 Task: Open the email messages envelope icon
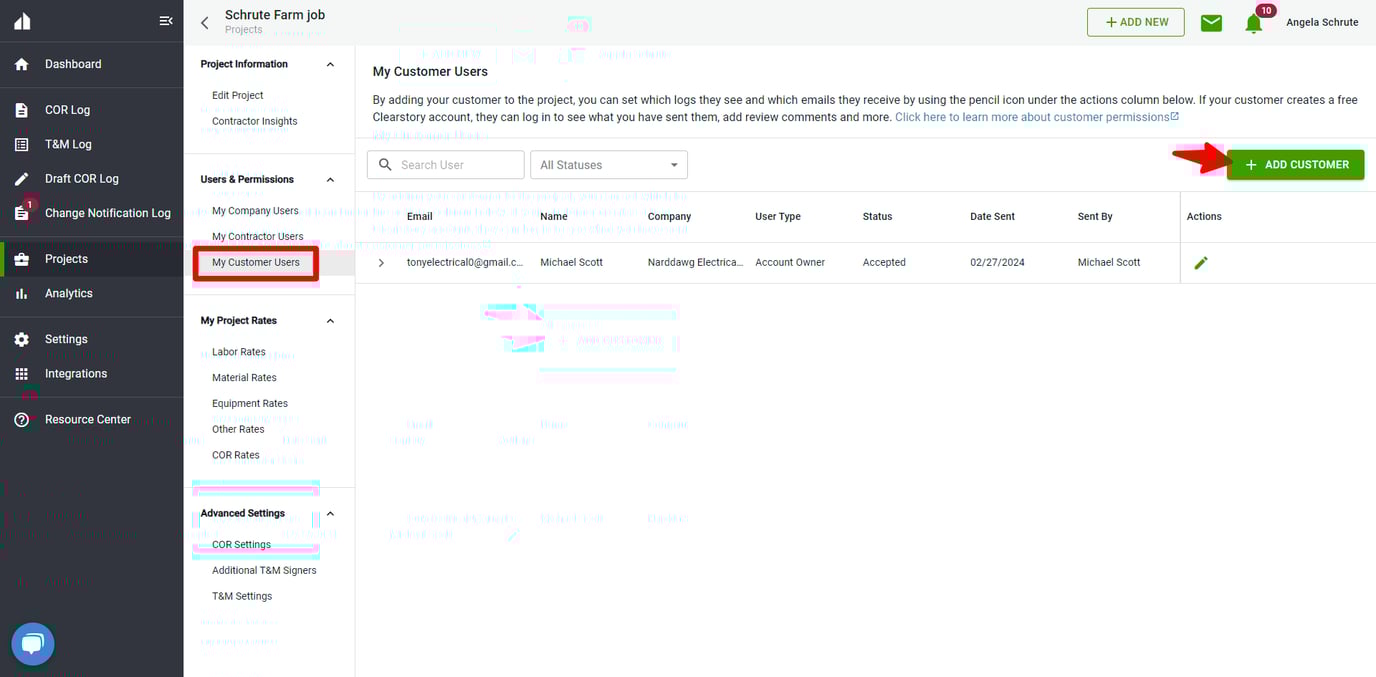click(1211, 21)
